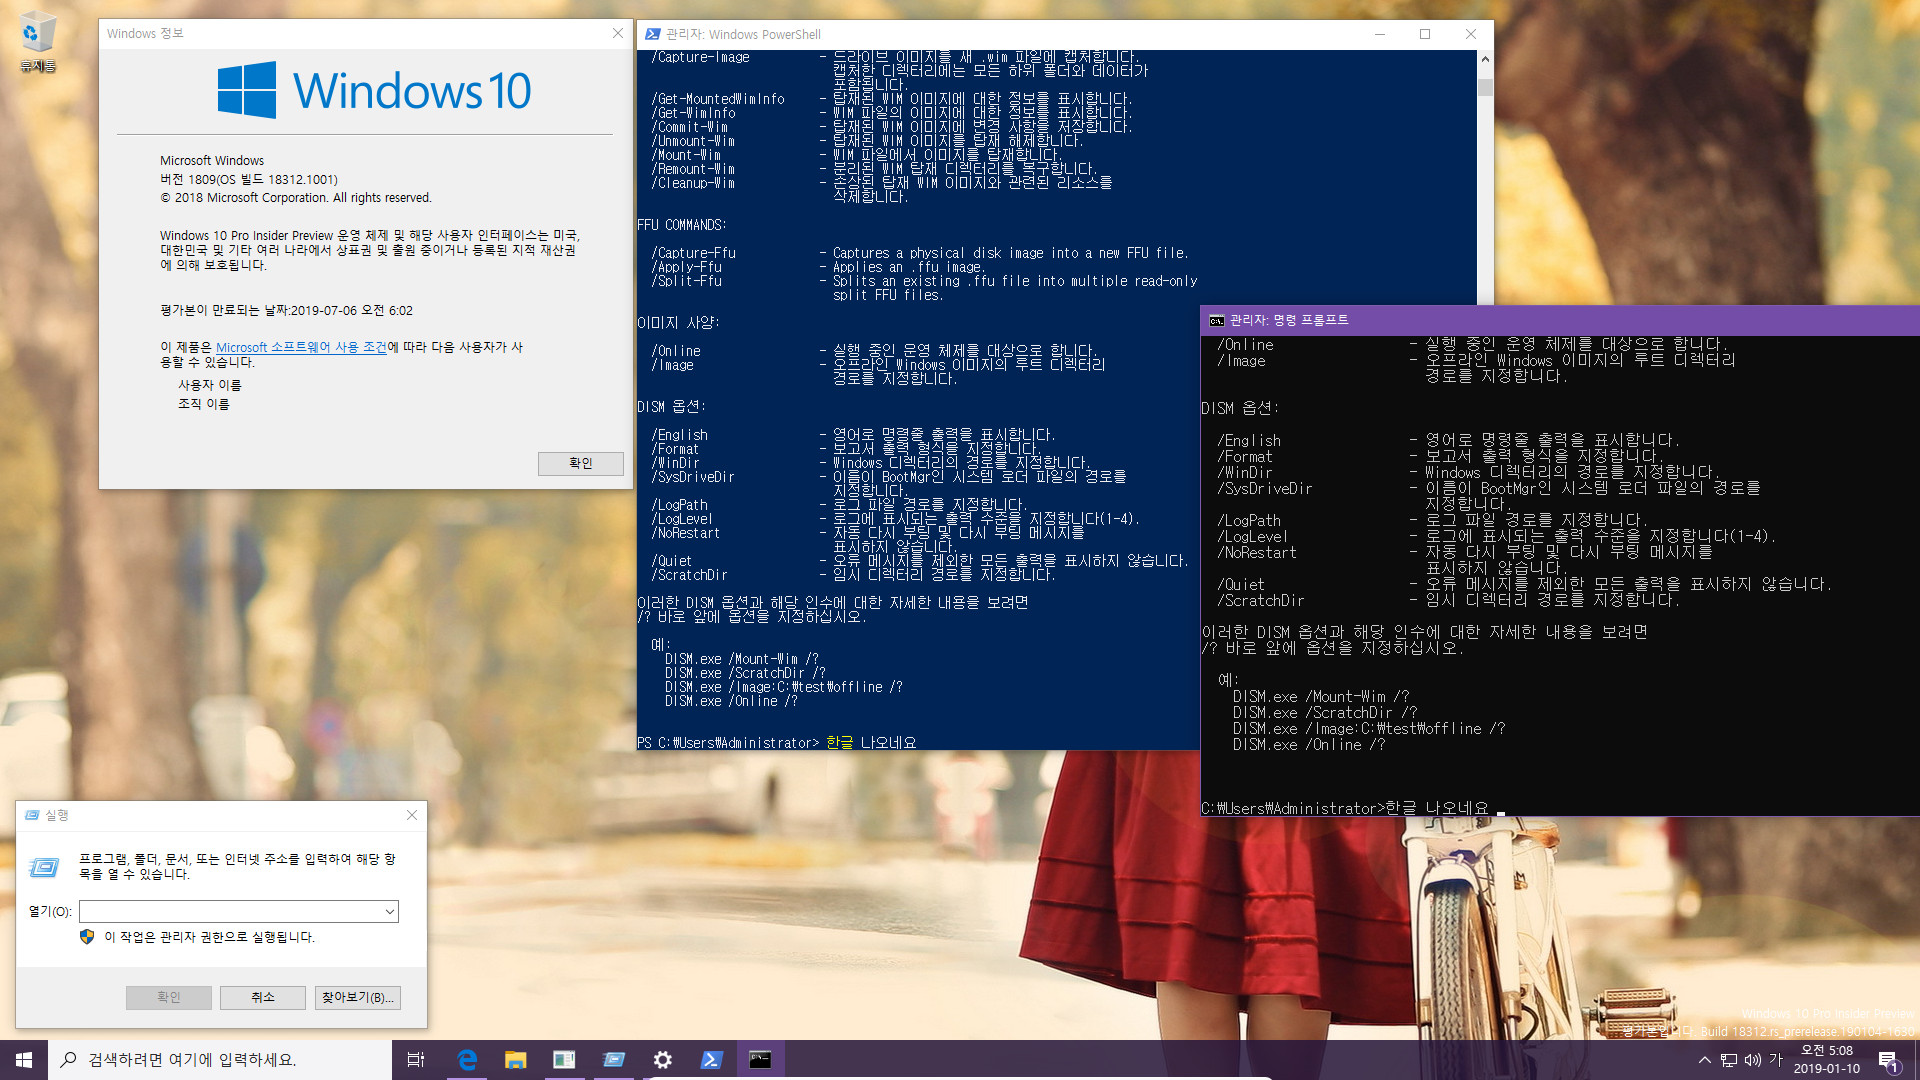Open Task View from the taskbar
The width and height of the screenshot is (1920, 1080).
416,1060
